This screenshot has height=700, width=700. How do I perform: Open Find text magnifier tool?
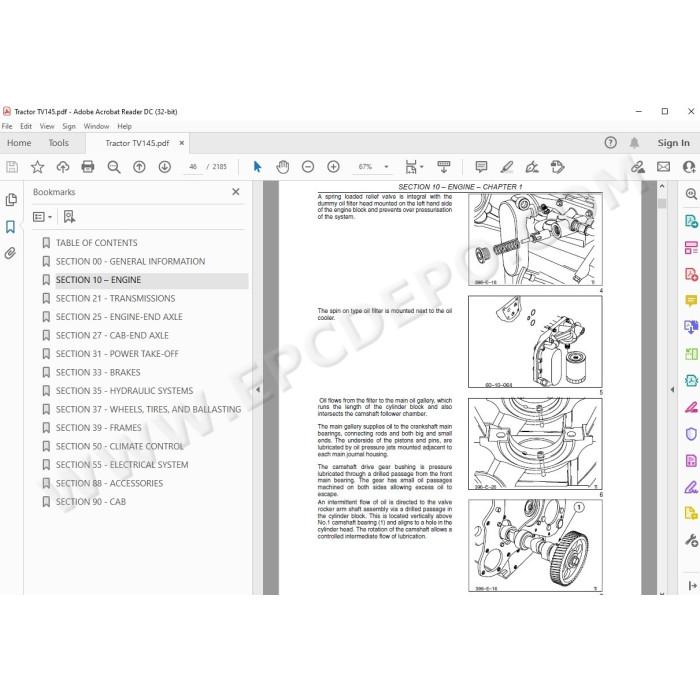coord(114,167)
